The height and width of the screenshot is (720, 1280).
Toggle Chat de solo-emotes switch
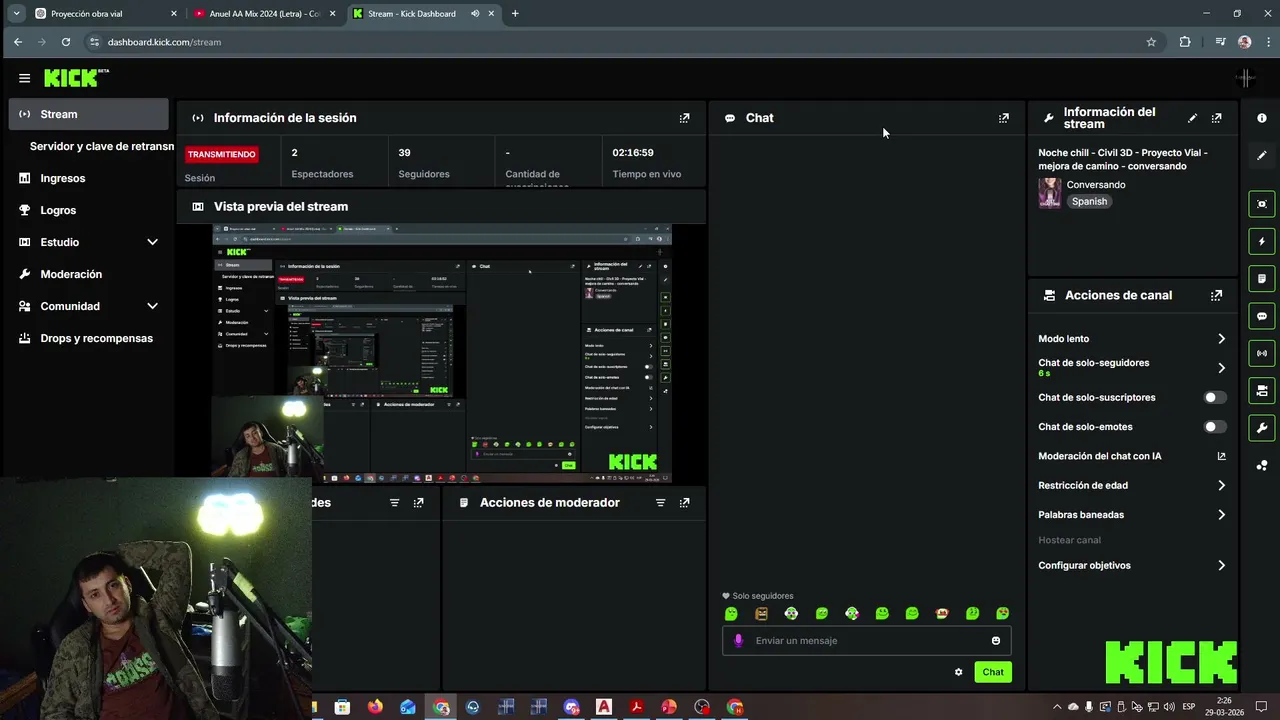coord(1215,427)
